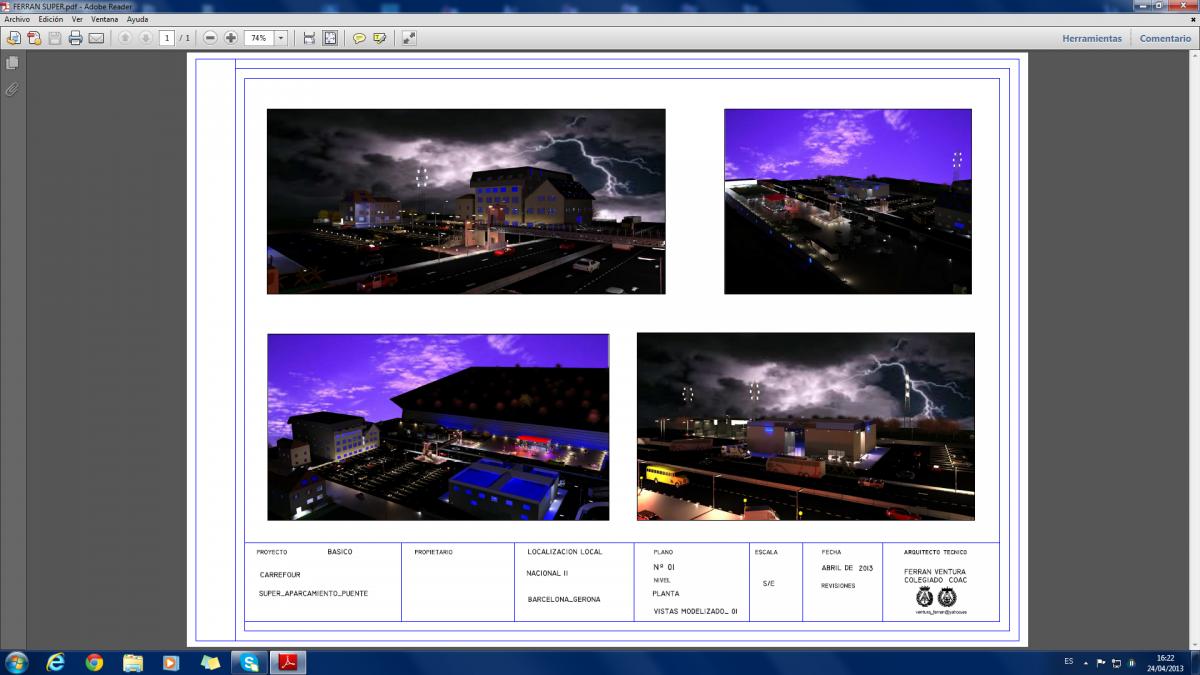
Task: Open the Archivo menu
Action: (17, 19)
